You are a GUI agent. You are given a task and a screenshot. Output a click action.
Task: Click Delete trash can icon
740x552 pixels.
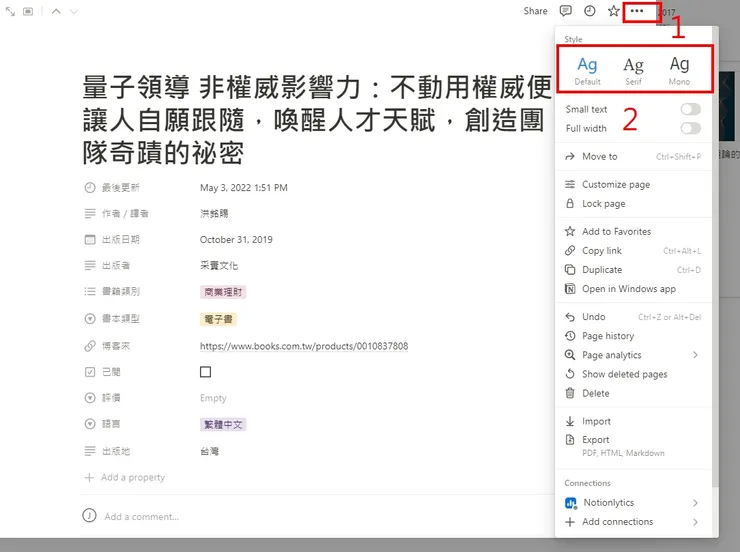point(570,393)
